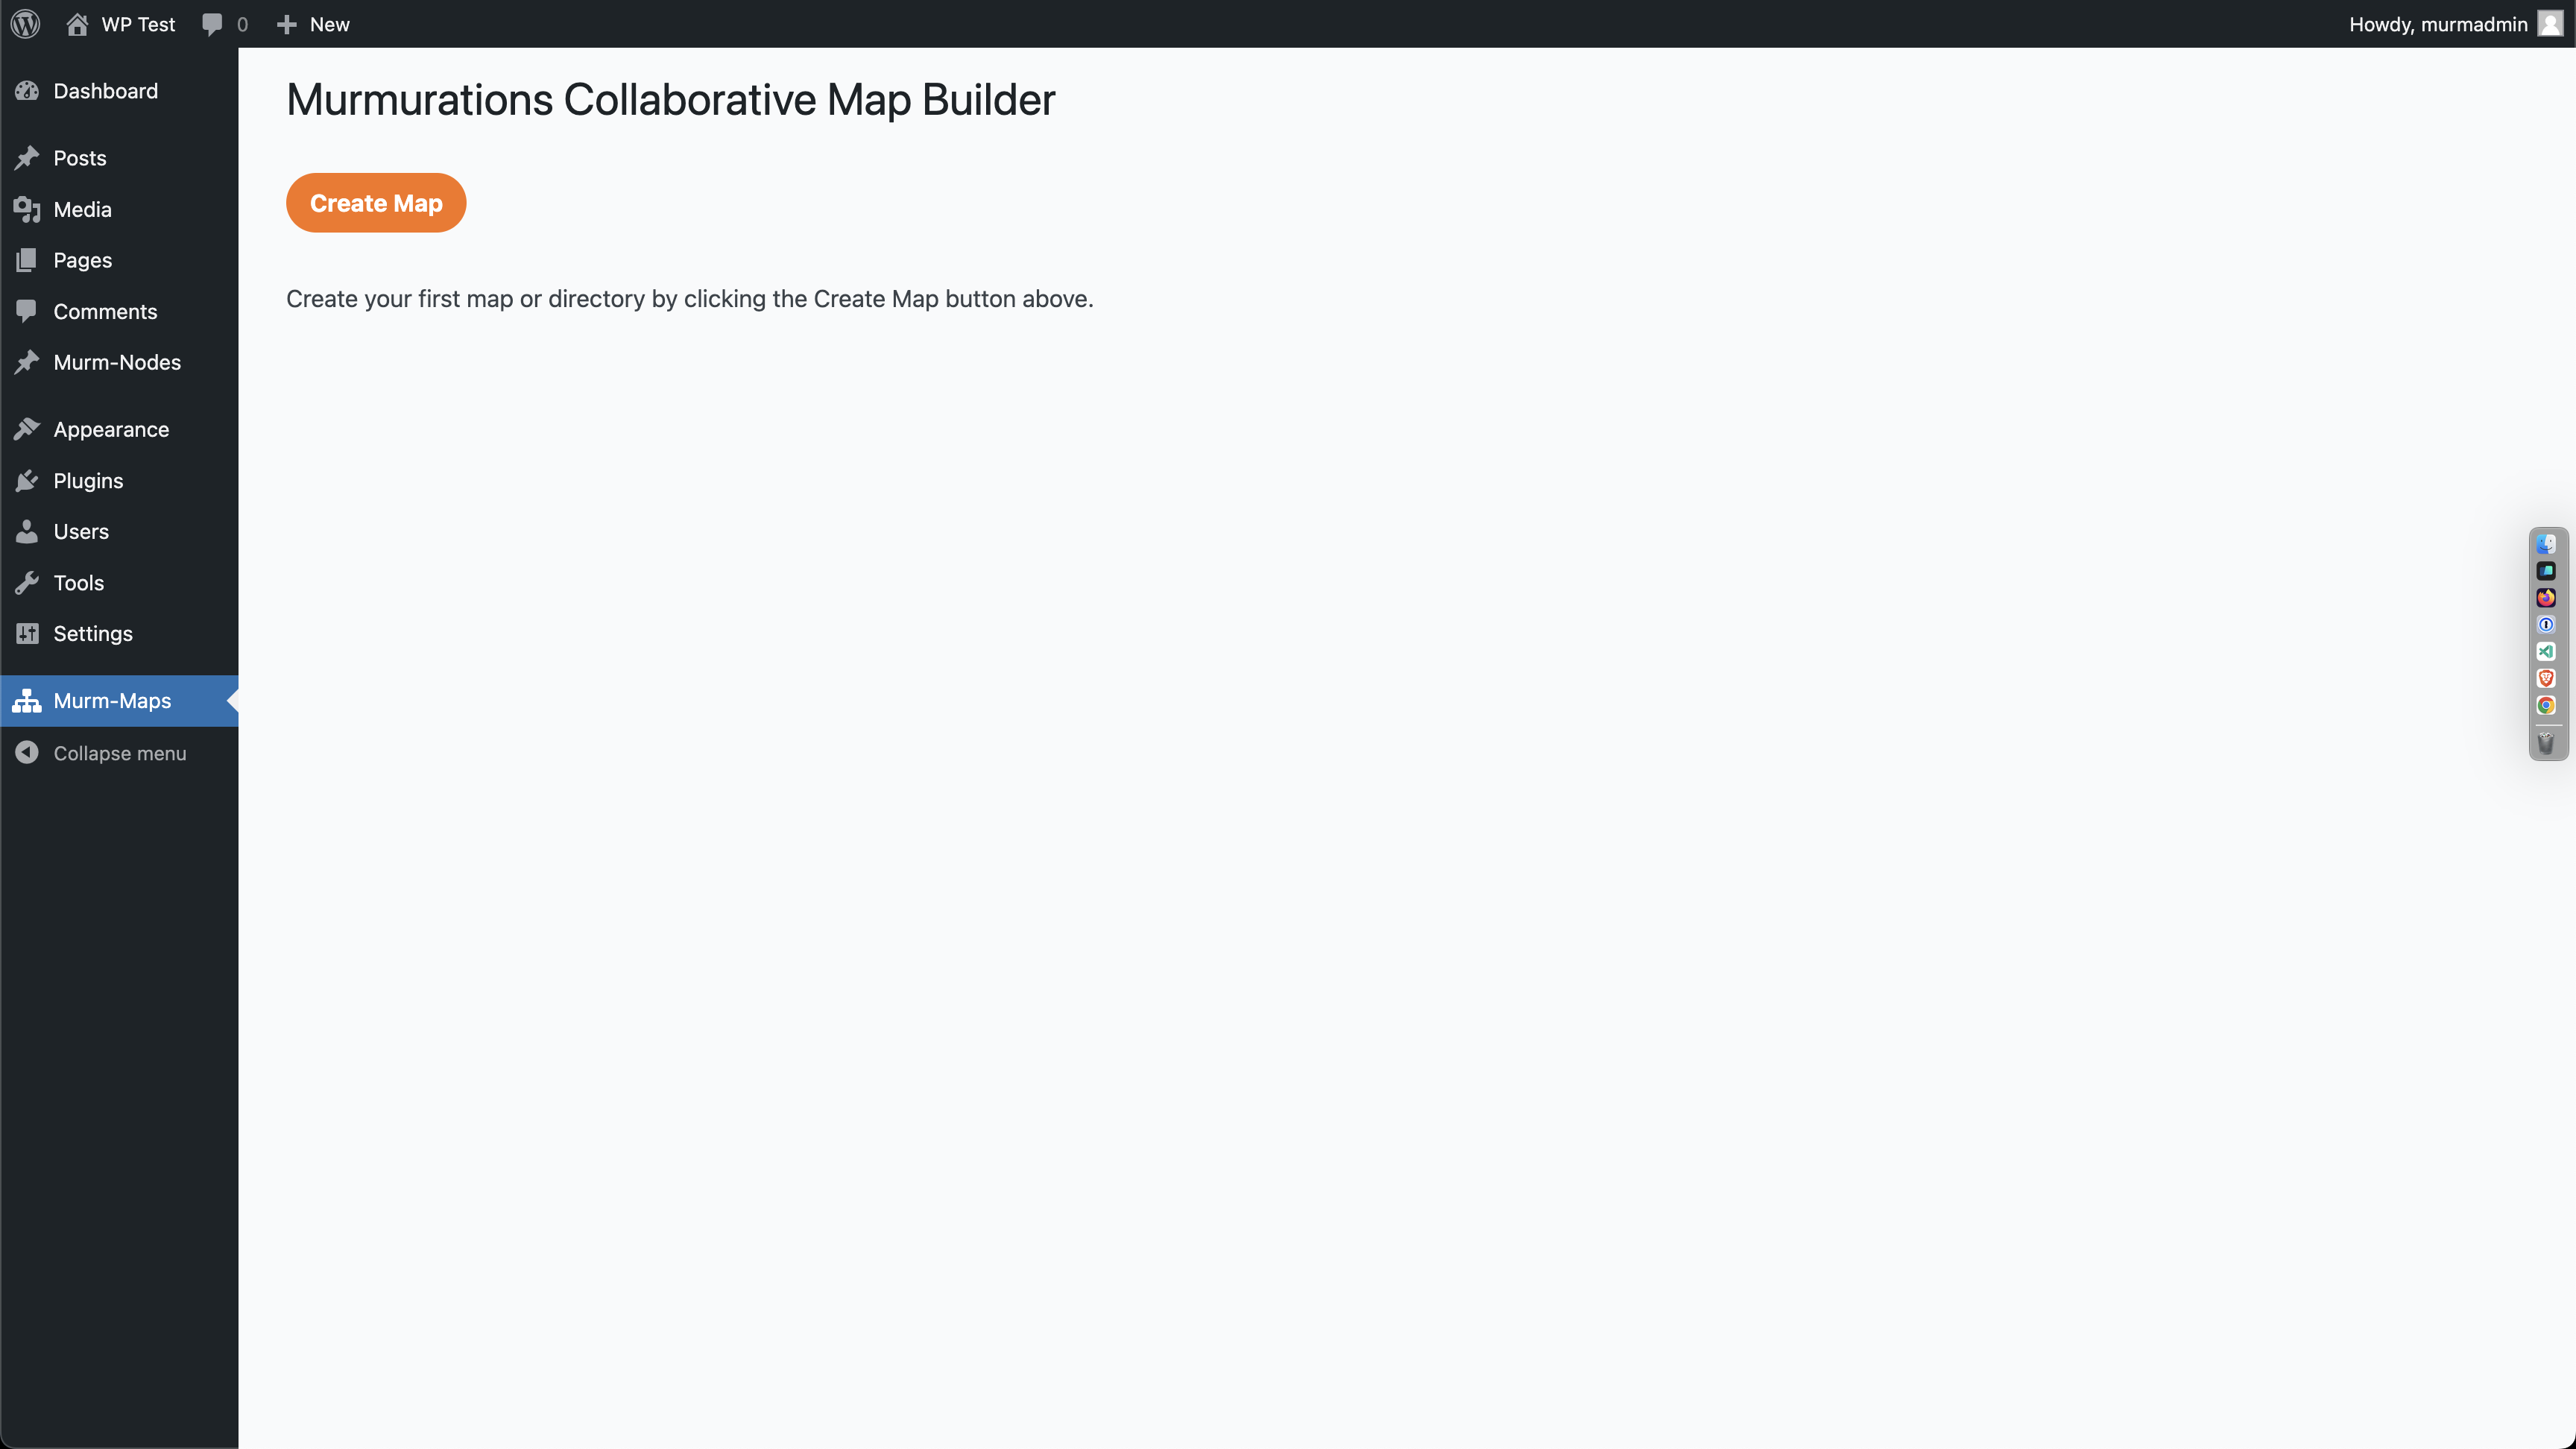Viewport: 2576px width, 1449px height.
Task: Open the Appearance menu
Action: 111,429
